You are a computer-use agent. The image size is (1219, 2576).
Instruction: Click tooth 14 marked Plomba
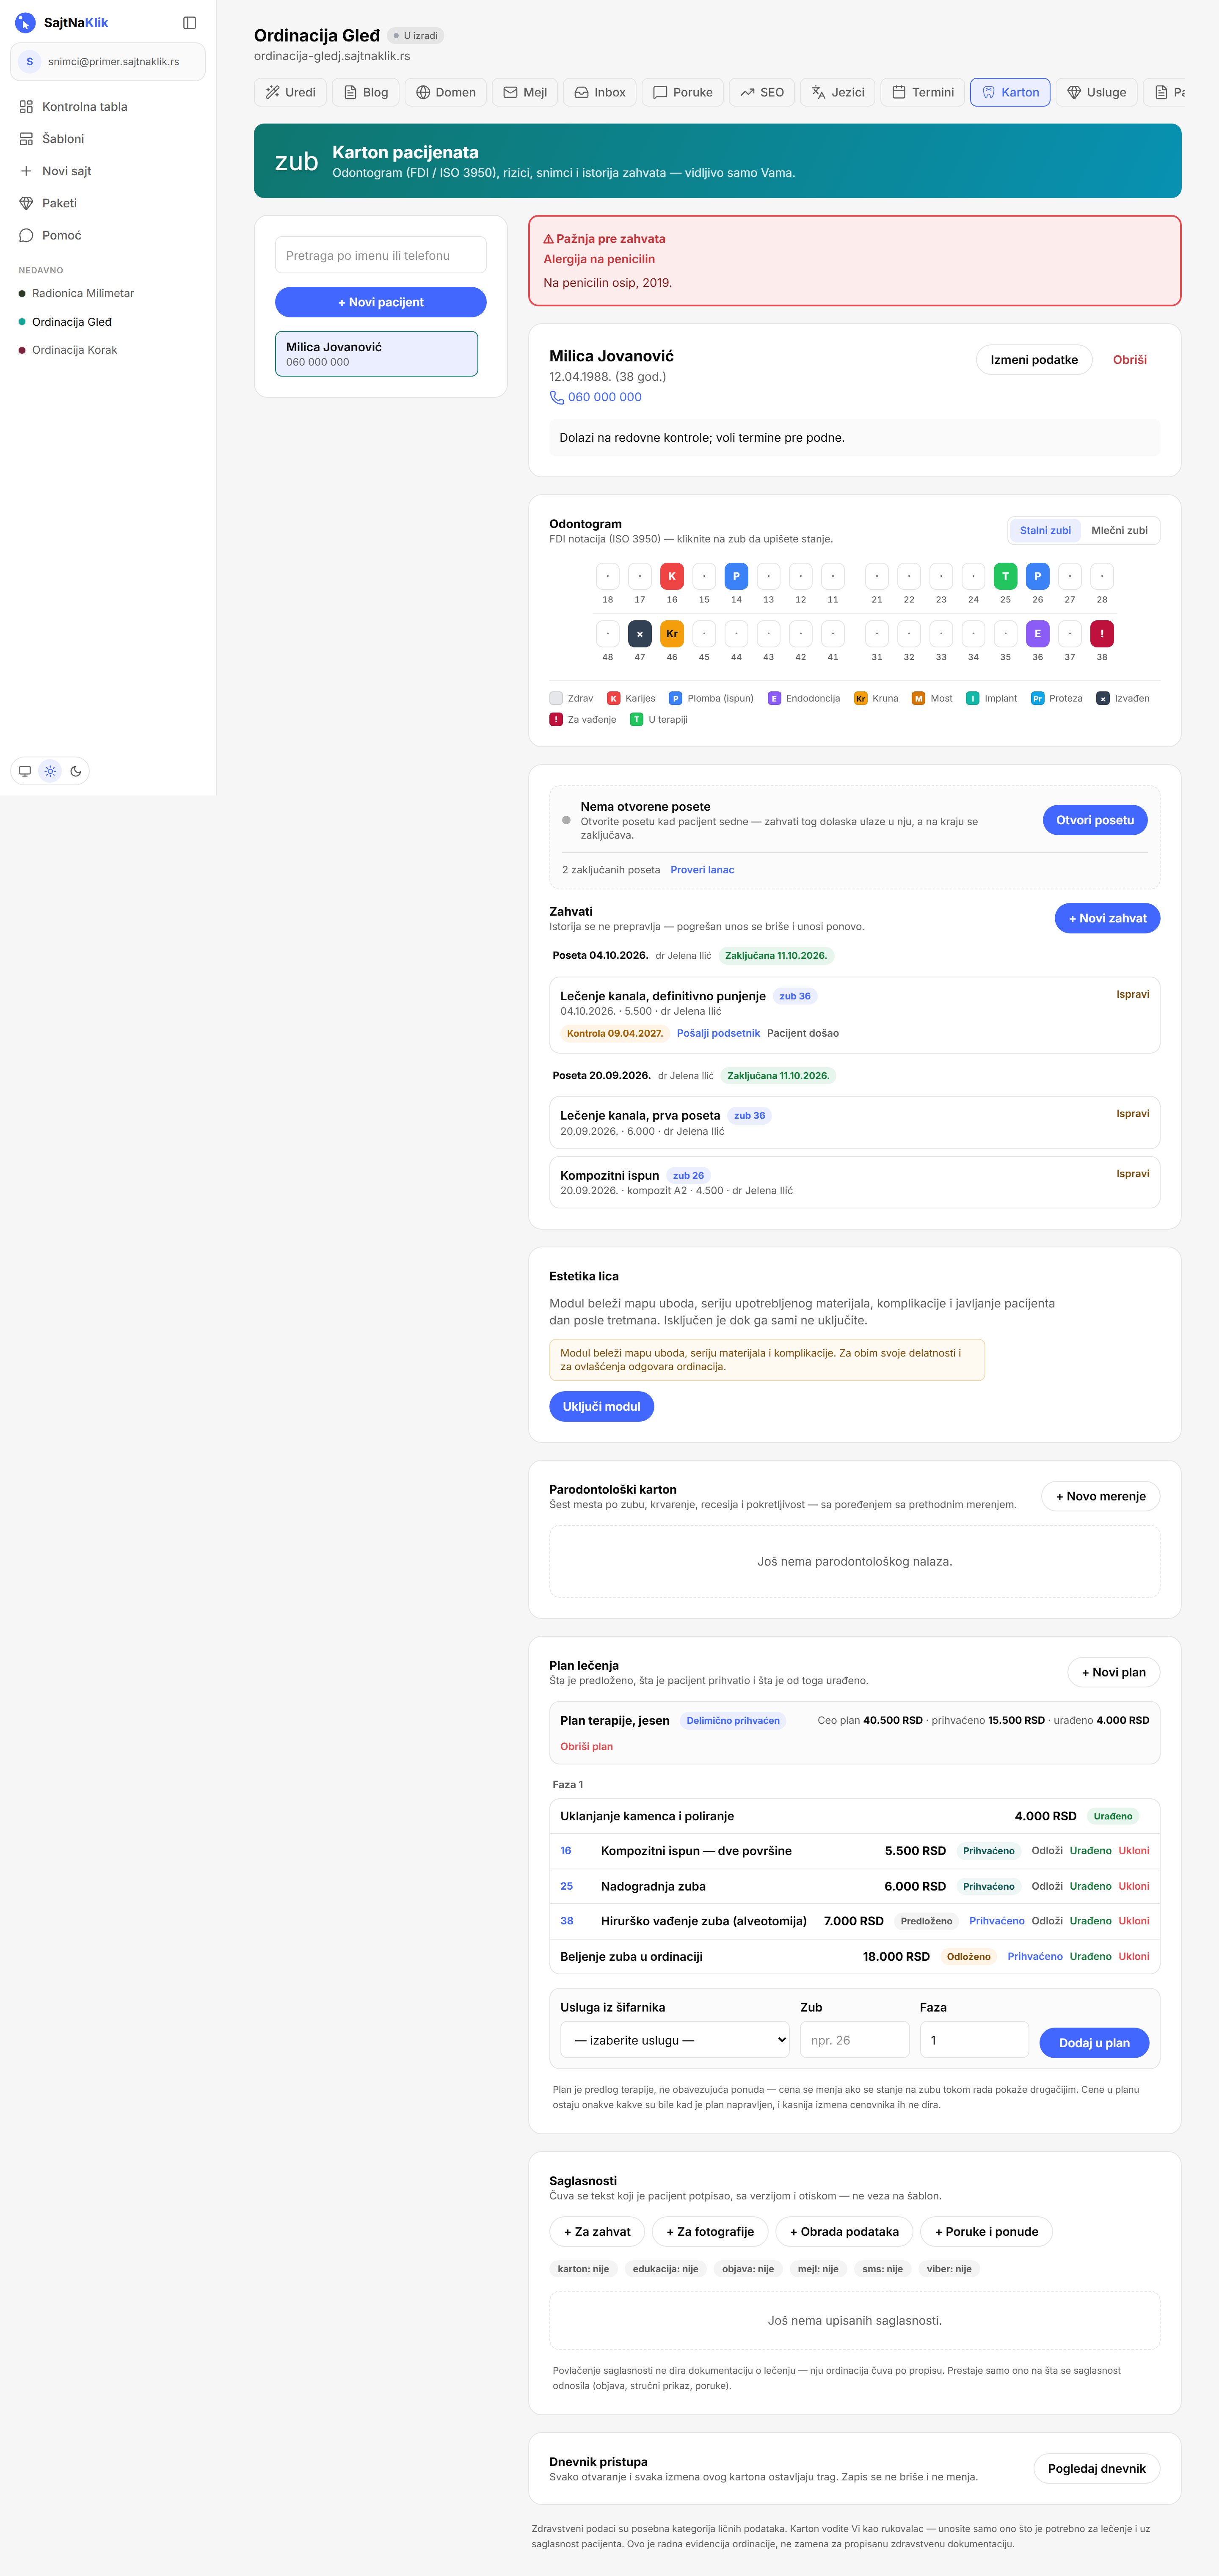pyautogui.click(x=736, y=576)
